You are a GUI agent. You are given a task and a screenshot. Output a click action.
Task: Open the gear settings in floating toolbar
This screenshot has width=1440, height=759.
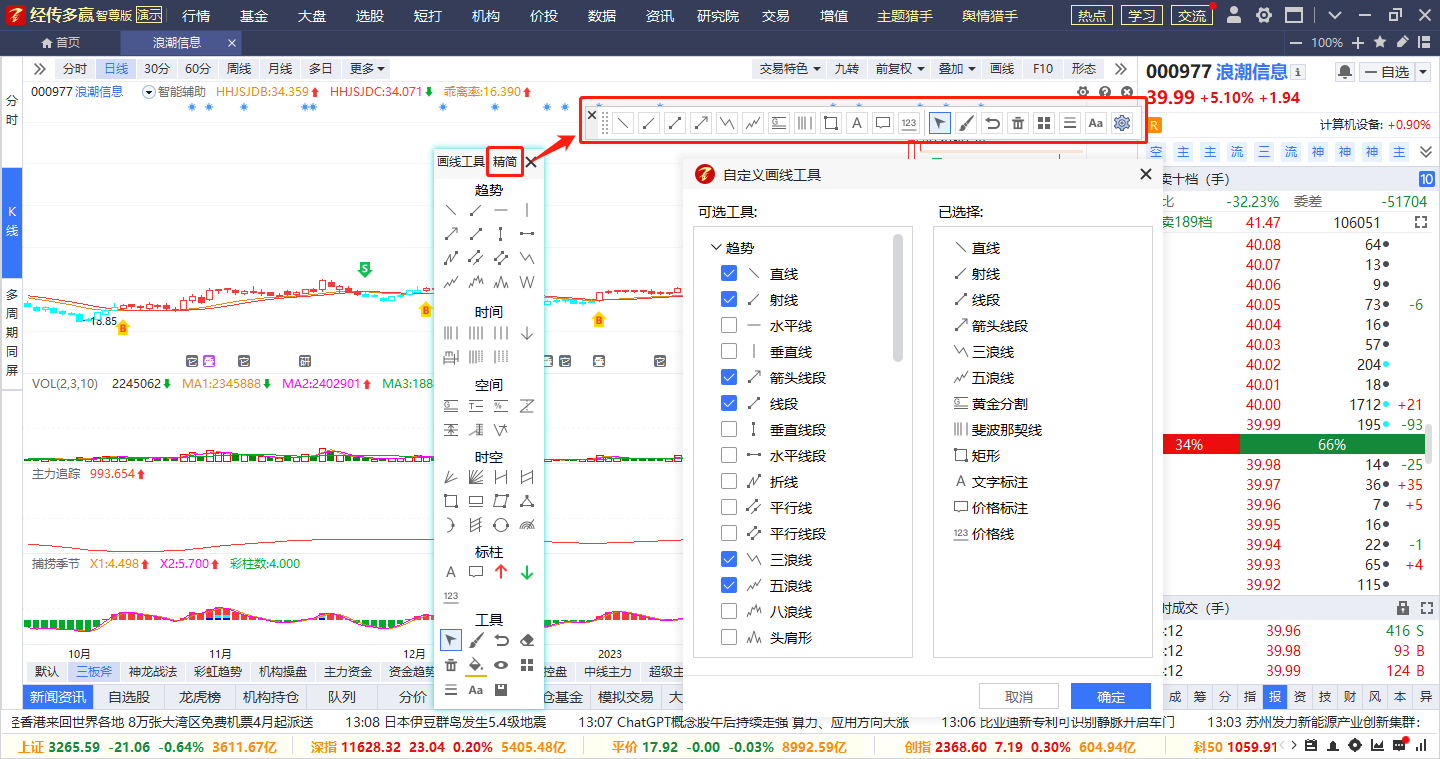pos(1122,123)
